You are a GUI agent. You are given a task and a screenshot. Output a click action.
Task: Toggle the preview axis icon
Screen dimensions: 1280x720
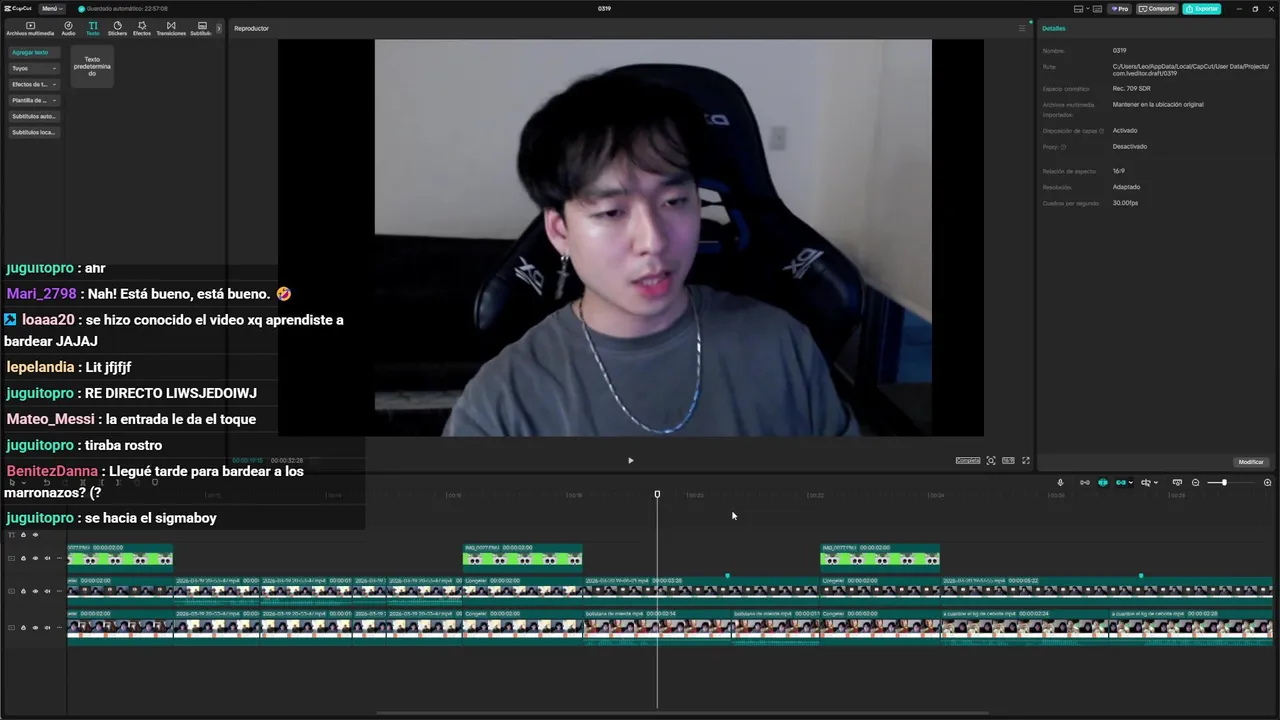pyautogui.click(x=1146, y=482)
